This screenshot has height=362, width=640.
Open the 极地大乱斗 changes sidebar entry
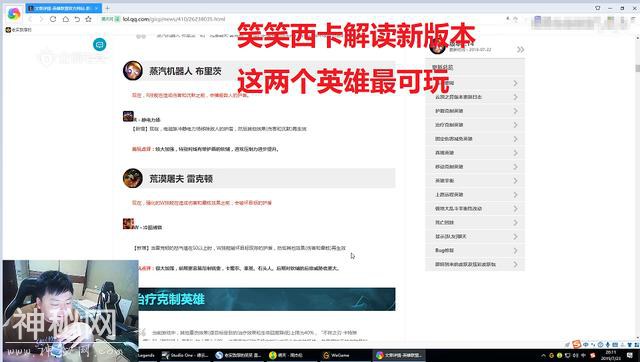pos(475,209)
